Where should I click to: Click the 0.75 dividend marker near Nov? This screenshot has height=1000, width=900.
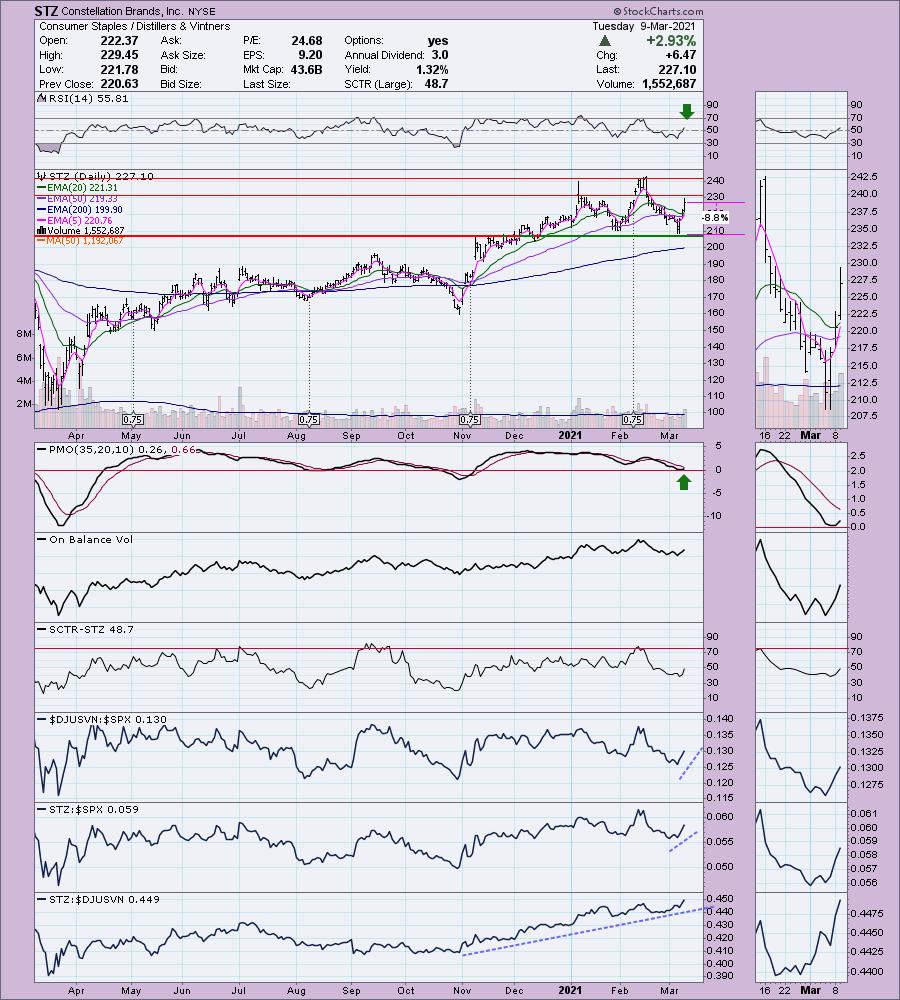[x=470, y=420]
